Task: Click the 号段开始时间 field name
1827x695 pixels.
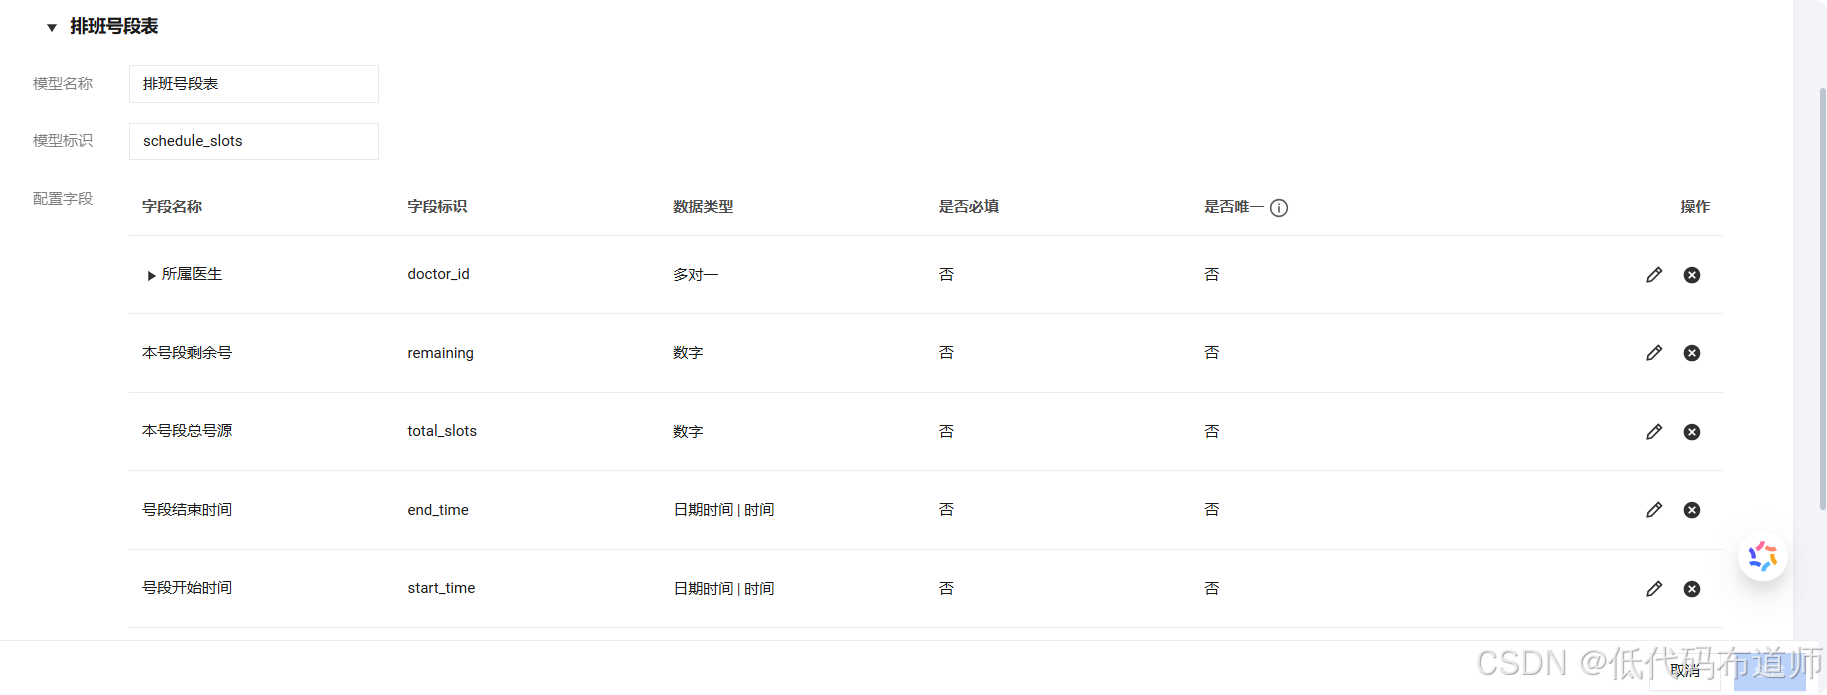Action: tap(187, 588)
